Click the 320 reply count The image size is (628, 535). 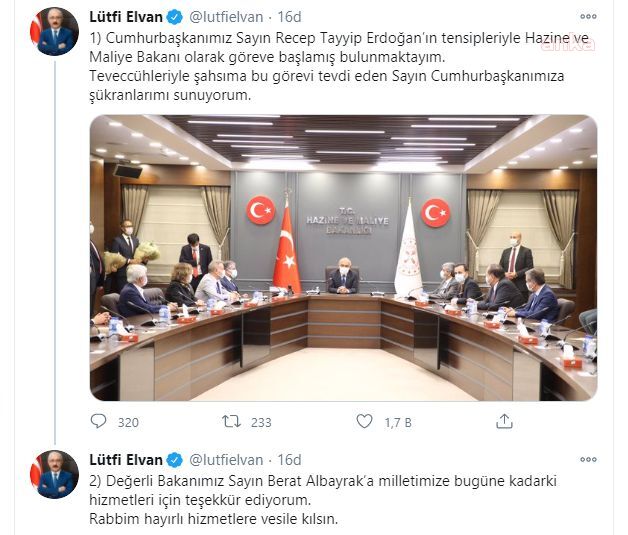point(128,423)
